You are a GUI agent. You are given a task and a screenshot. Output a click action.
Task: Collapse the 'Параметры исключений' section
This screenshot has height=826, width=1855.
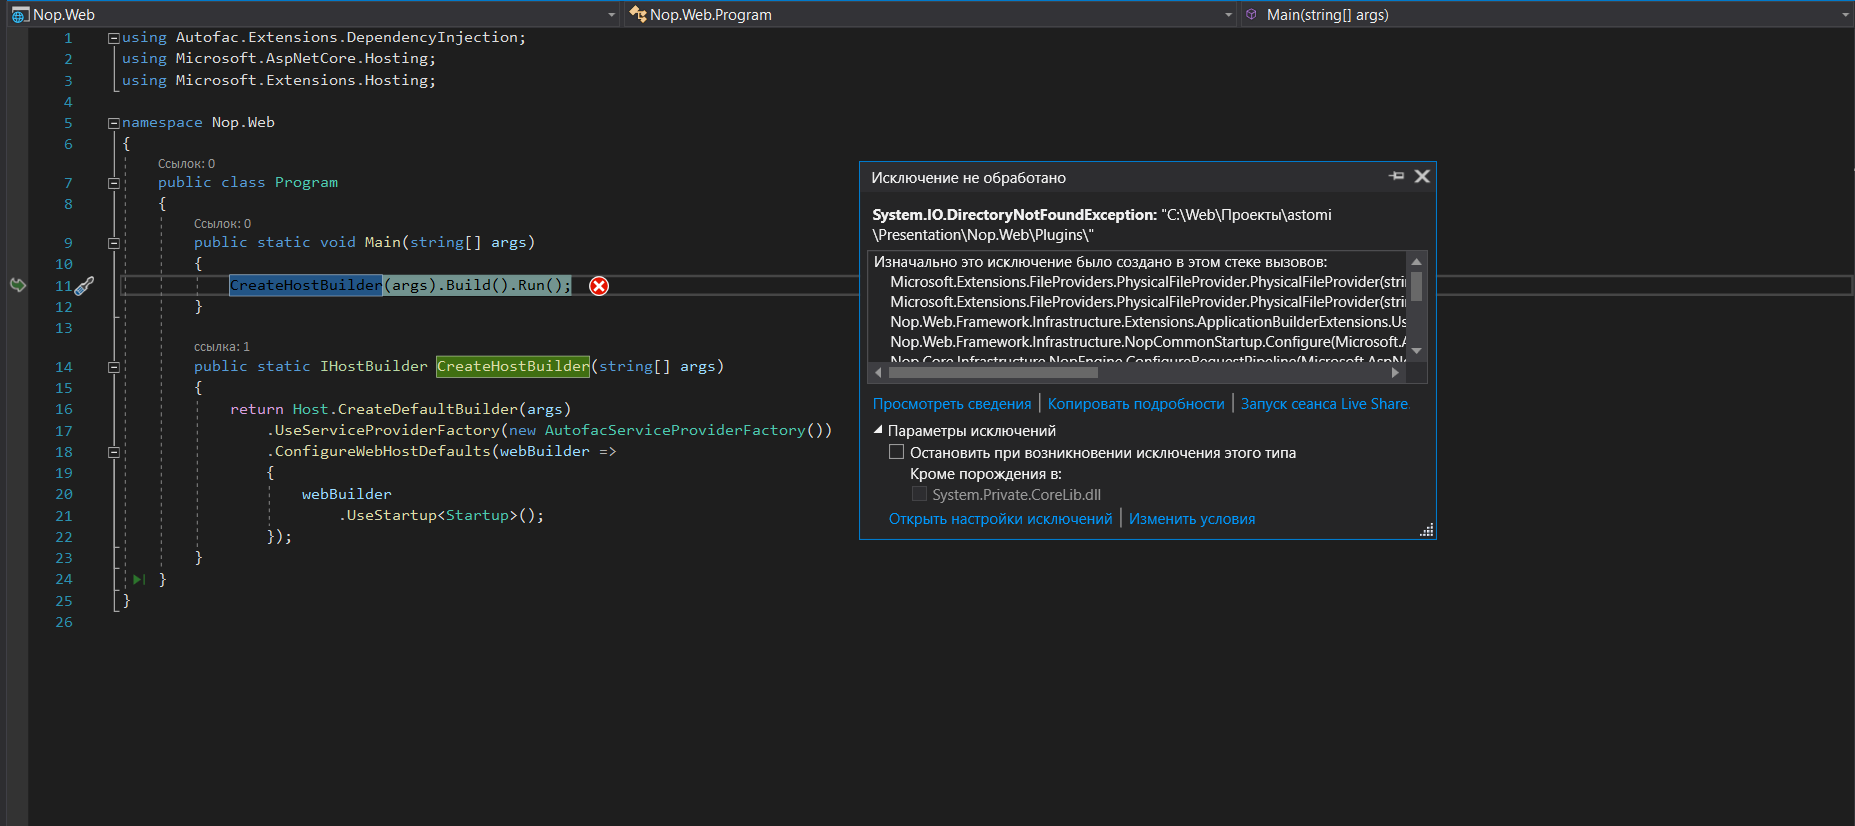[879, 430]
